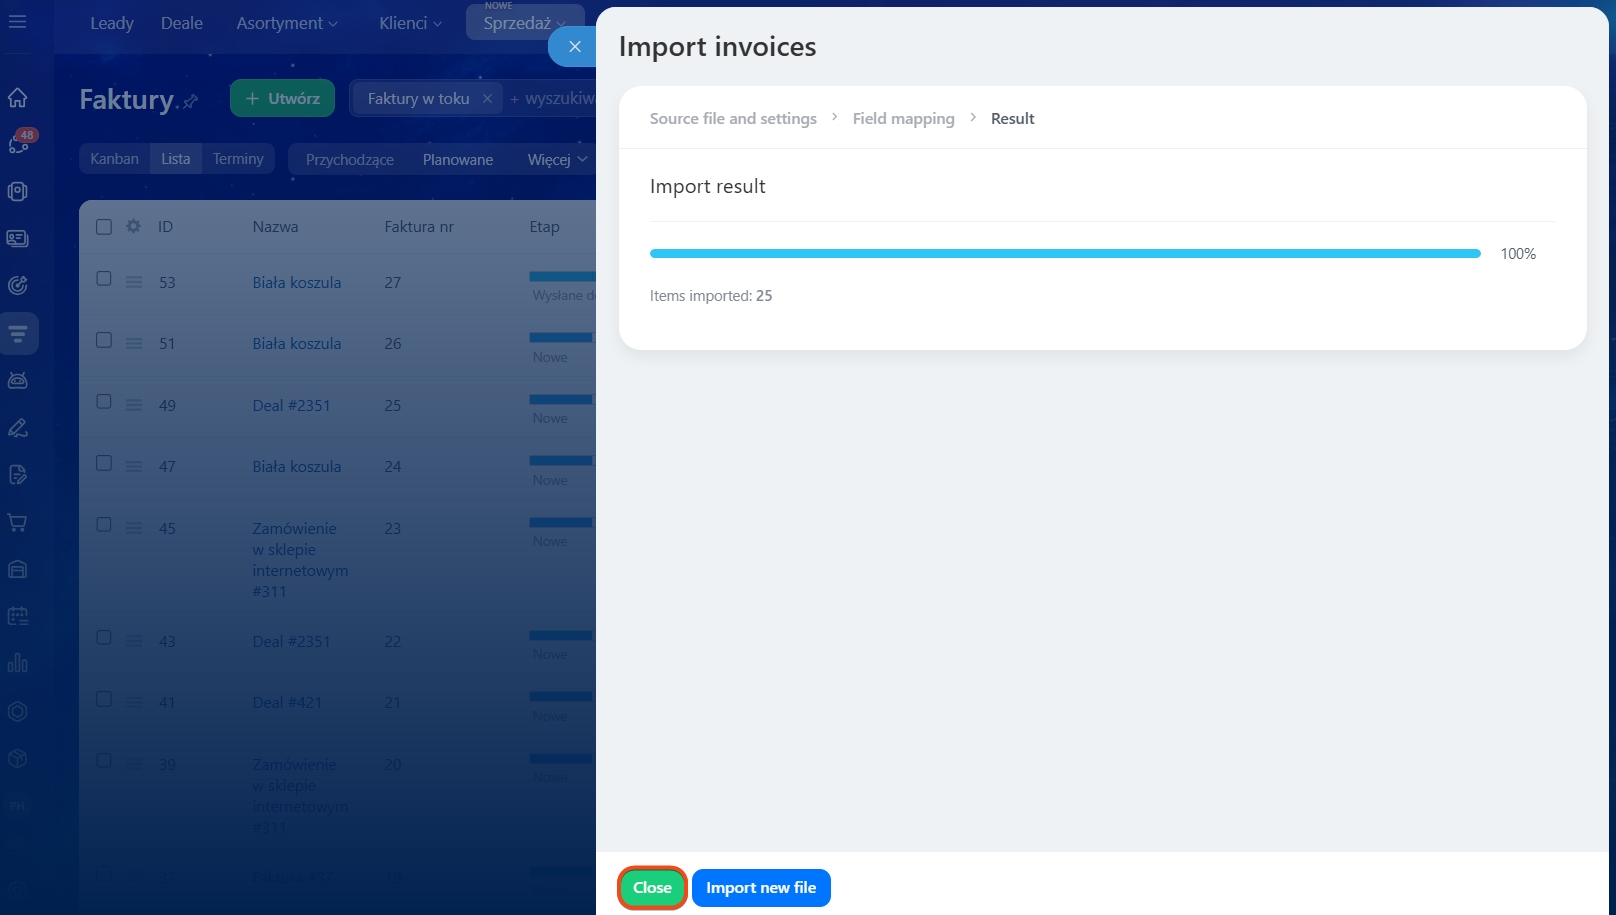Click the pen signature icon in sidebar
Viewport: 1616px width, 915px height.
click(x=18, y=428)
